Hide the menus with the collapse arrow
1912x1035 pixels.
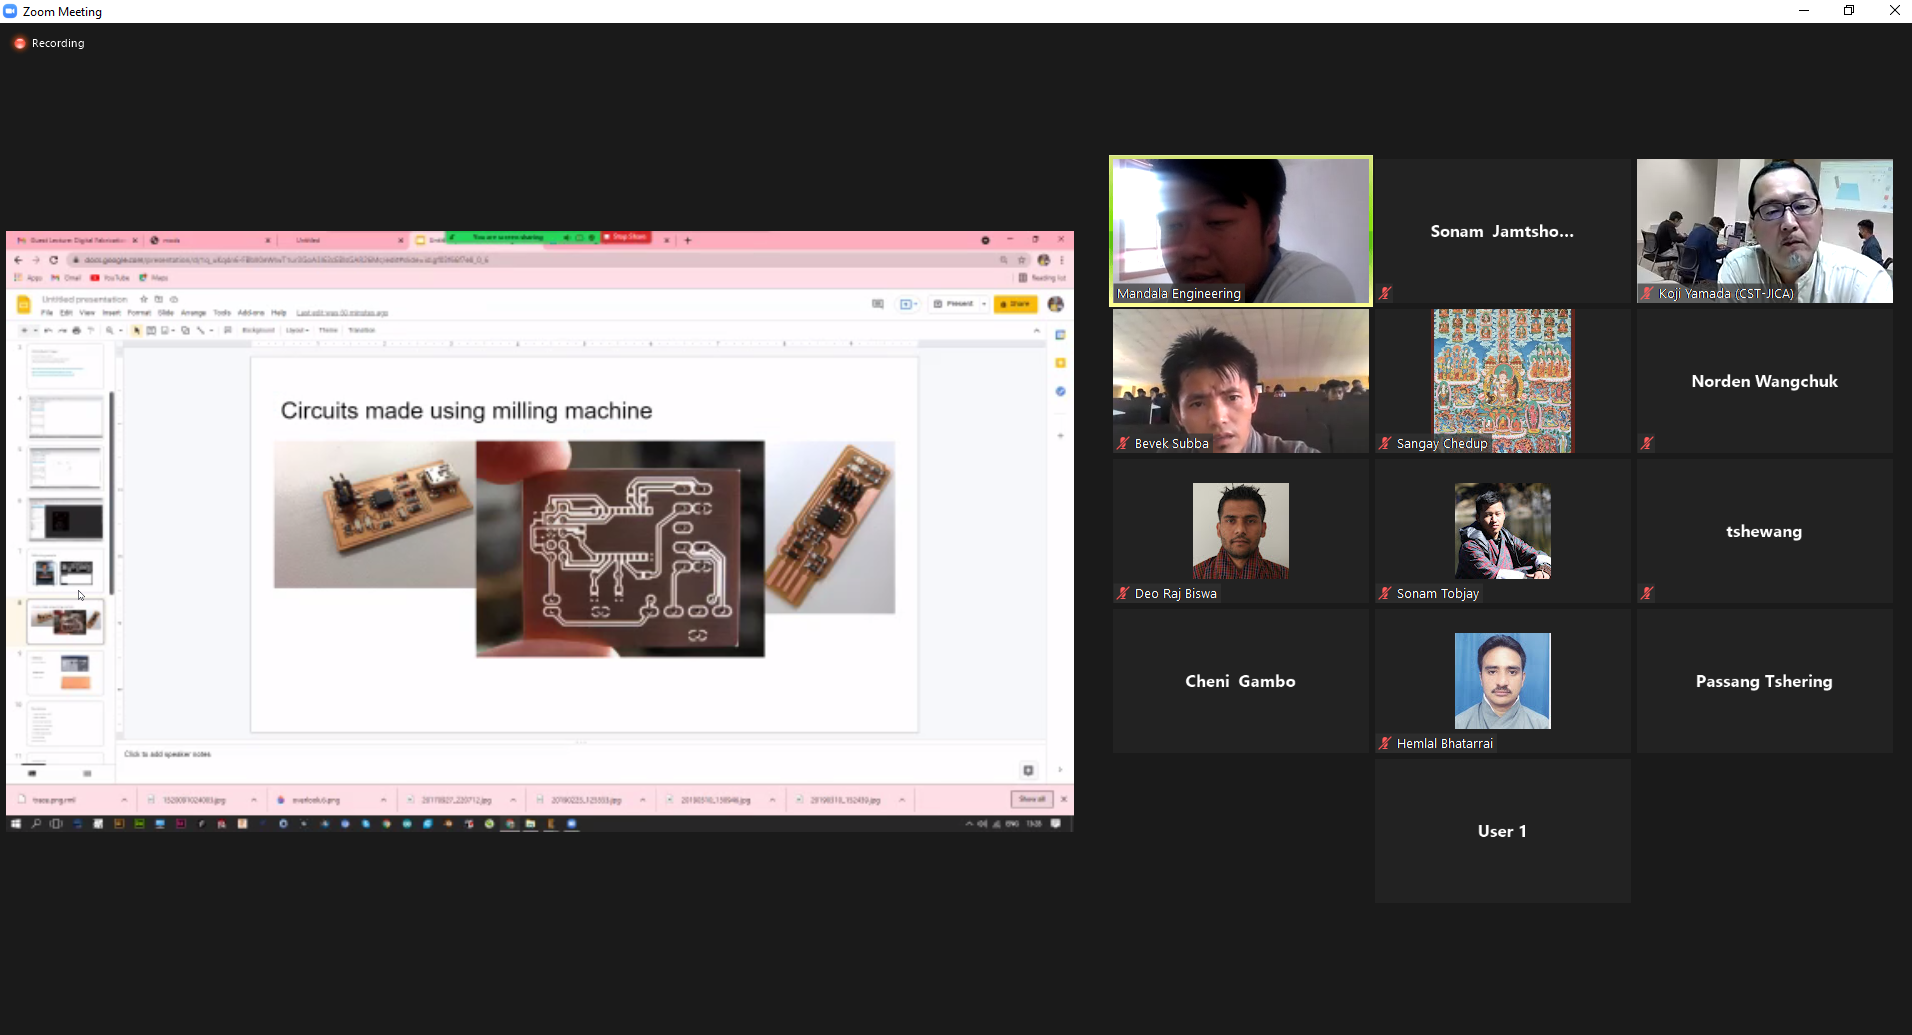click(1036, 330)
